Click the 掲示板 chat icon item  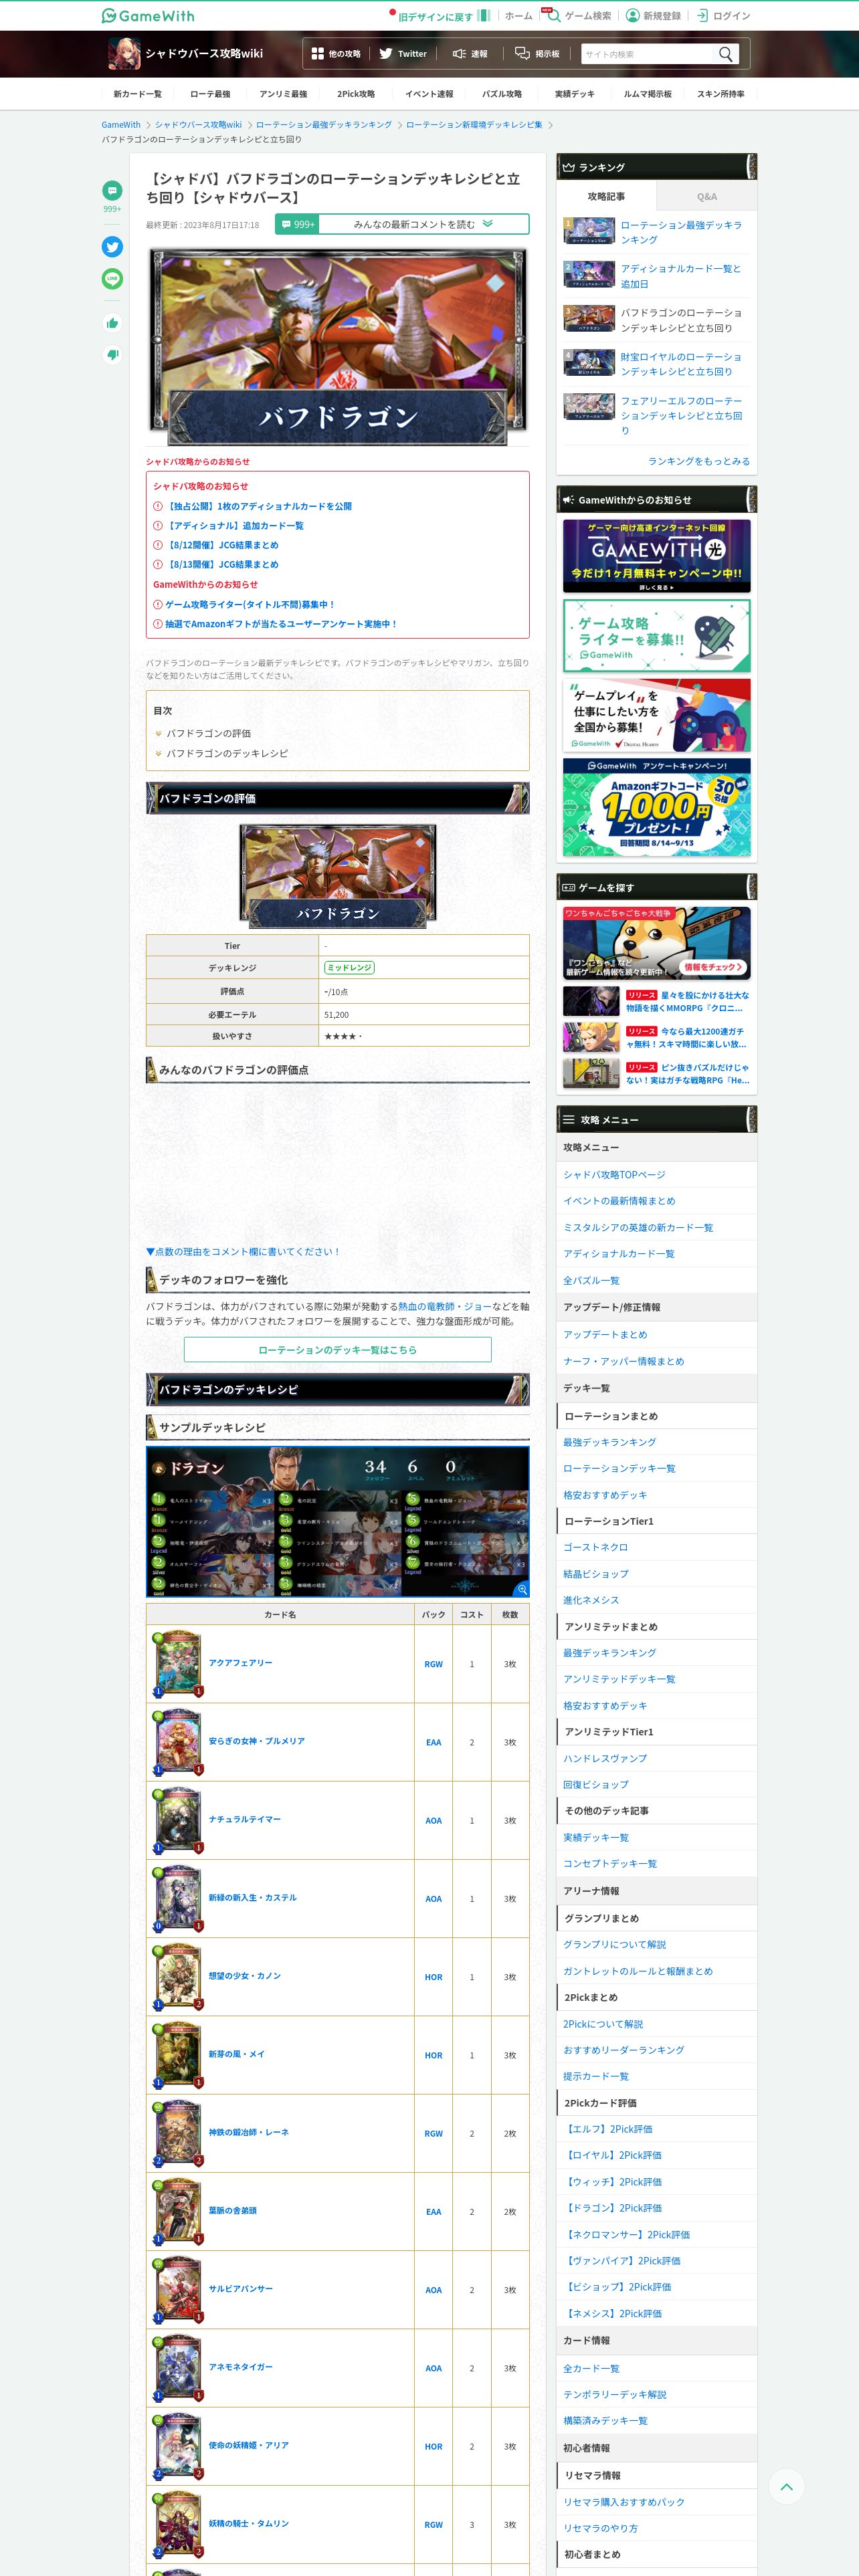click(x=537, y=54)
